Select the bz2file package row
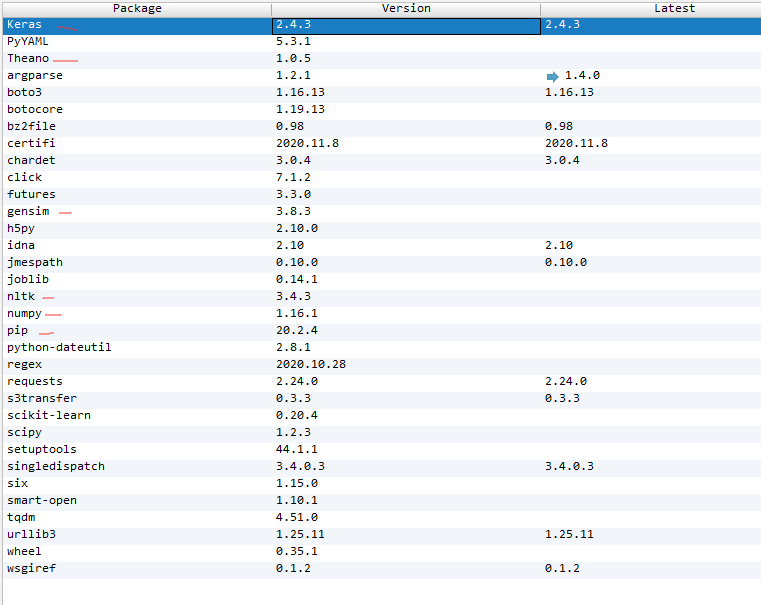Image resolution: width=761 pixels, height=605 pixels. point(381,128)
